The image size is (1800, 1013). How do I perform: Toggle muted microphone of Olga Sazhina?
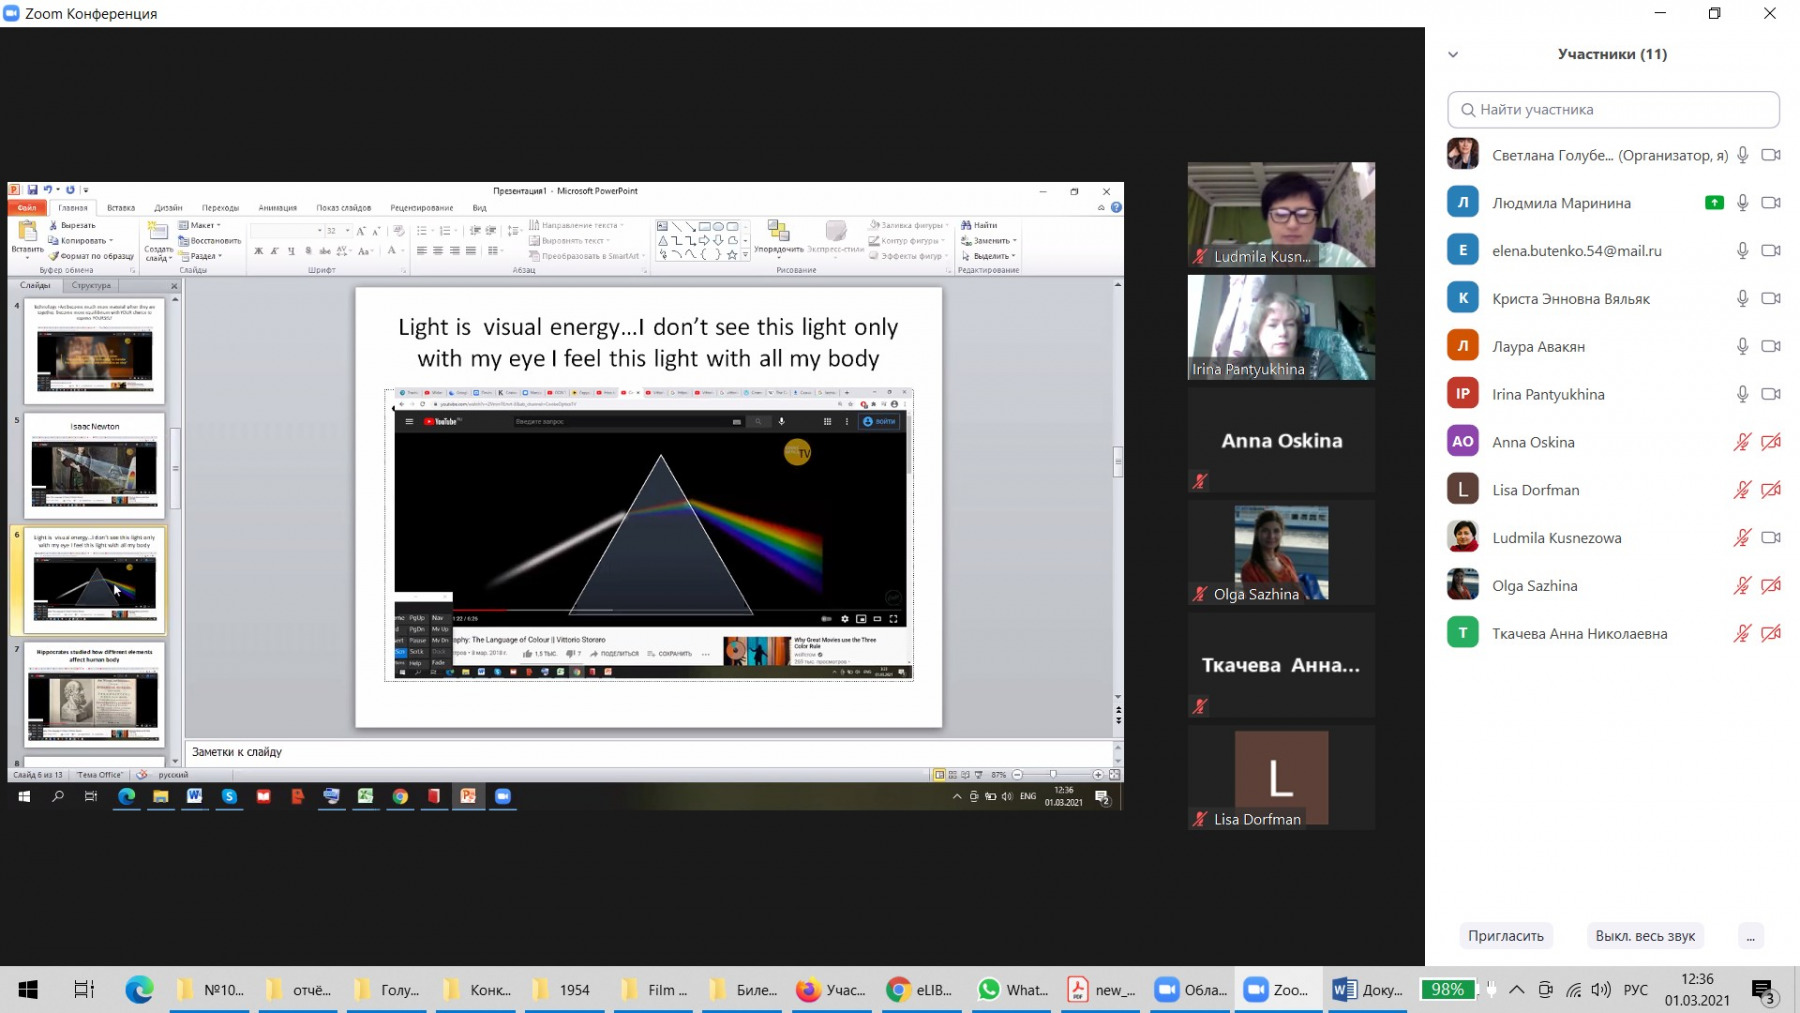click(x=1742, y=586)
